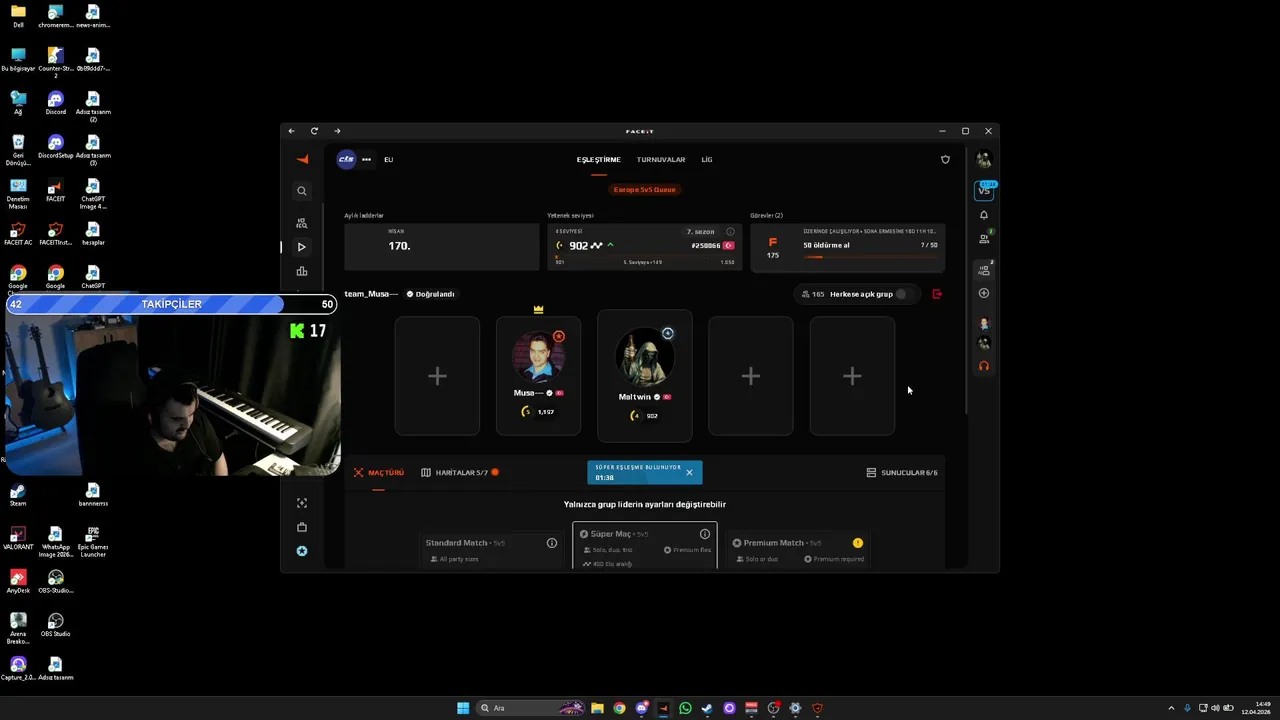Click the blue star badge sidebar icon
The image size is (1280, 720).
302,551
